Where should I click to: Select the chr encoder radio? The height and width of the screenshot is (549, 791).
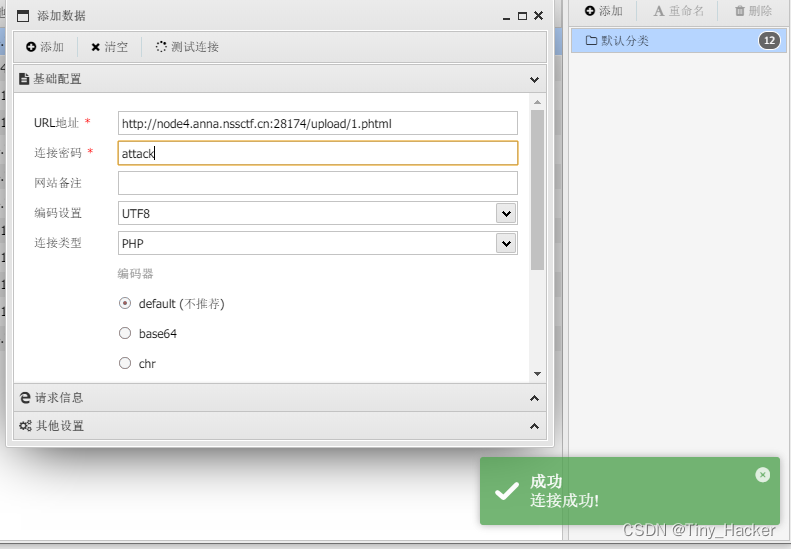tap(125, 363)
